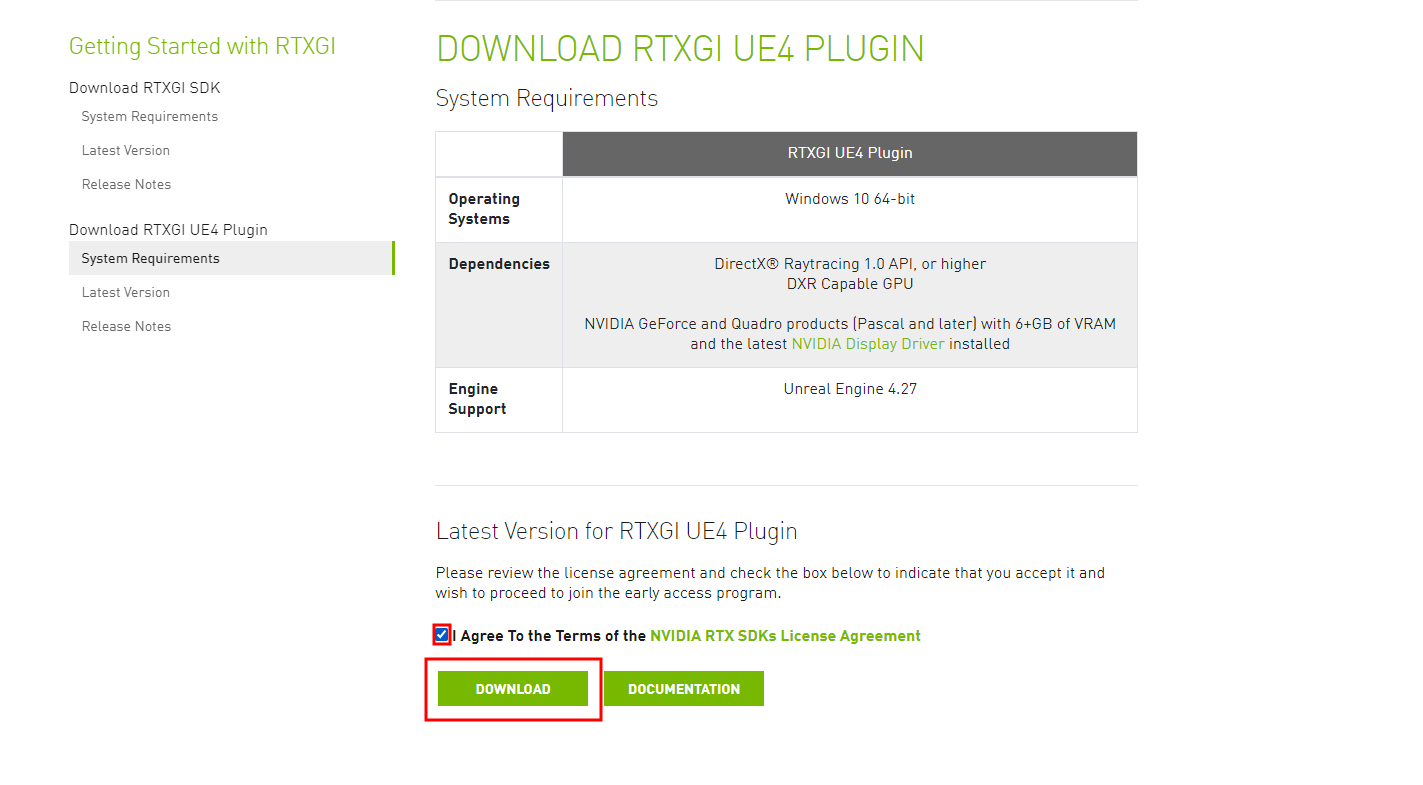Click the green DOWNLOAD button
The width and height of the screenshot is (1423, 785).
[513, 689]
